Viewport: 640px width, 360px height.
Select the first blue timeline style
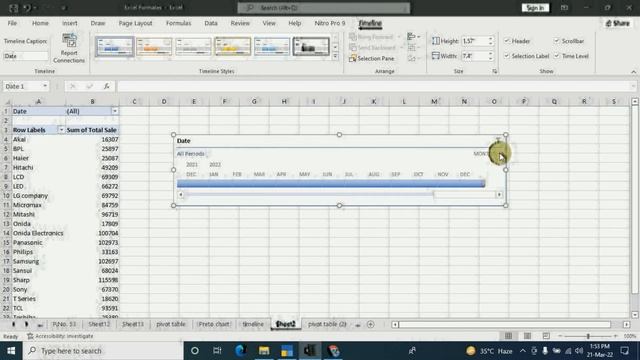[x=114, y=46]
